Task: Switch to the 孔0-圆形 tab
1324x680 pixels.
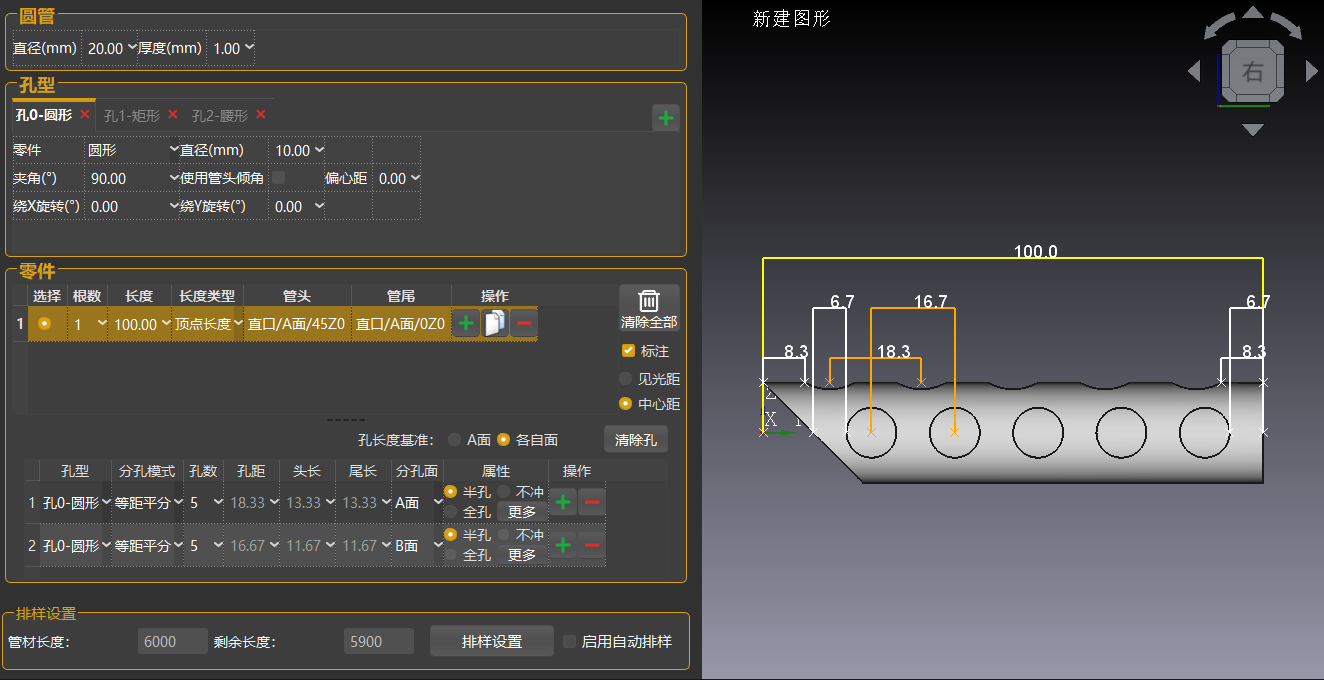Action: coord(43,116)
